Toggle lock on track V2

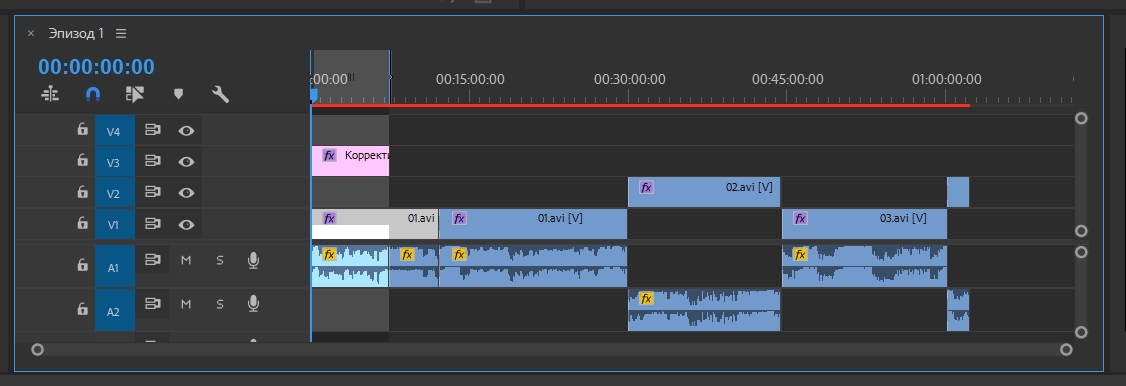(83, 192)
